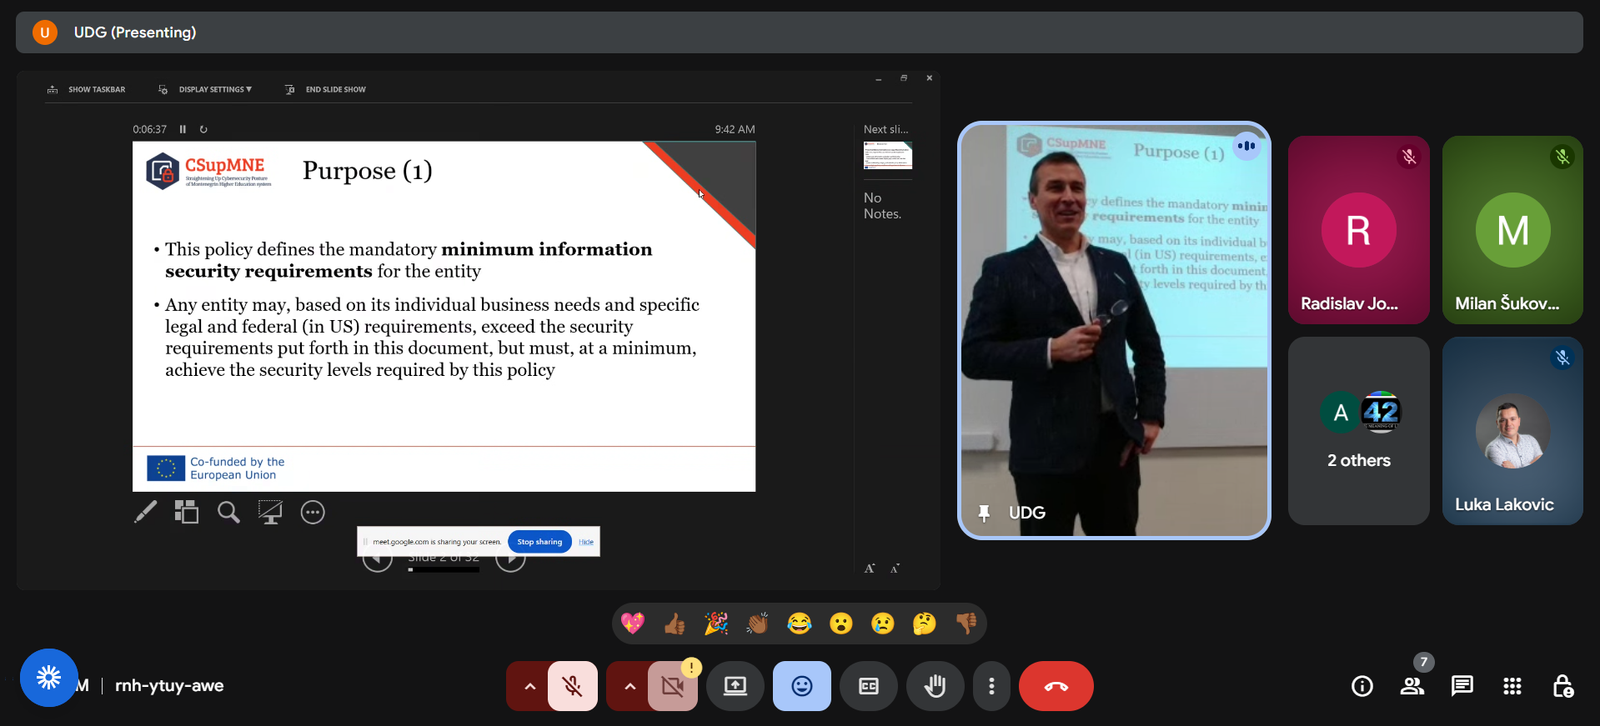Click the Stop sharing button
Viewport: 1600px width, 726px height.
pyautogui.click(x=540, y=542)
